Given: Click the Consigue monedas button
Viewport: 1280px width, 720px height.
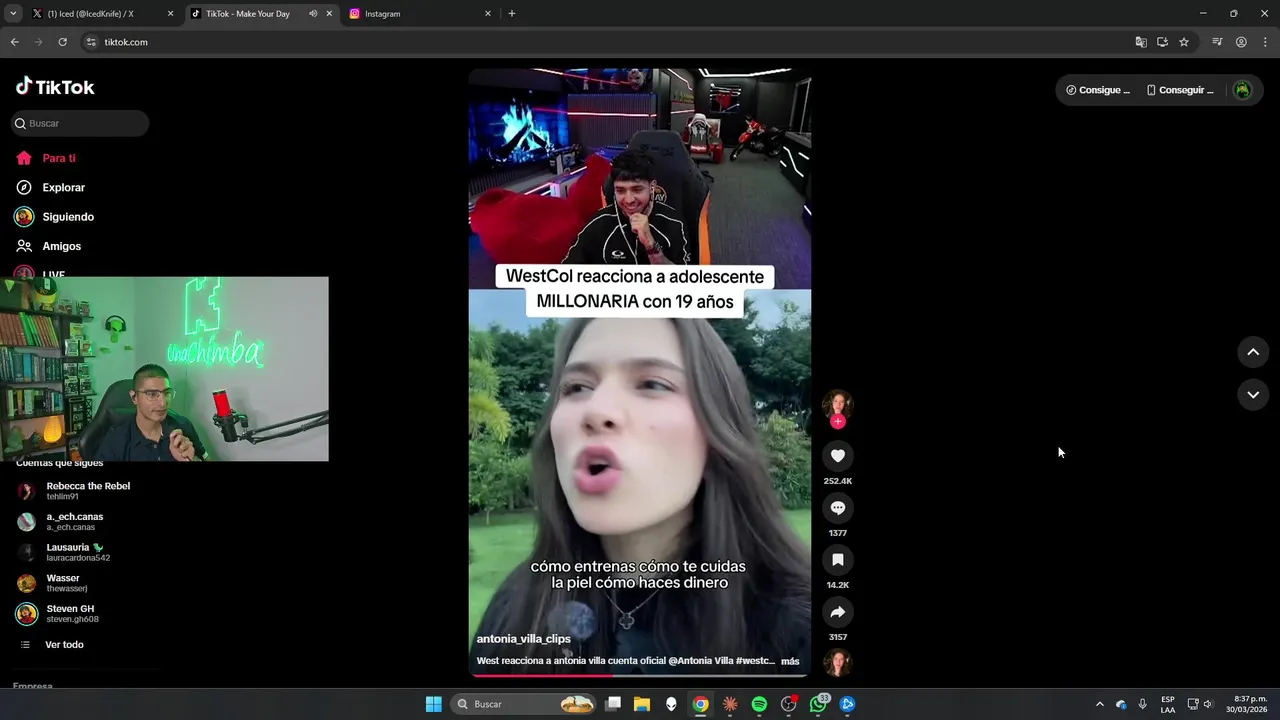Looking at the screenshot, I should click(1097, 90).
